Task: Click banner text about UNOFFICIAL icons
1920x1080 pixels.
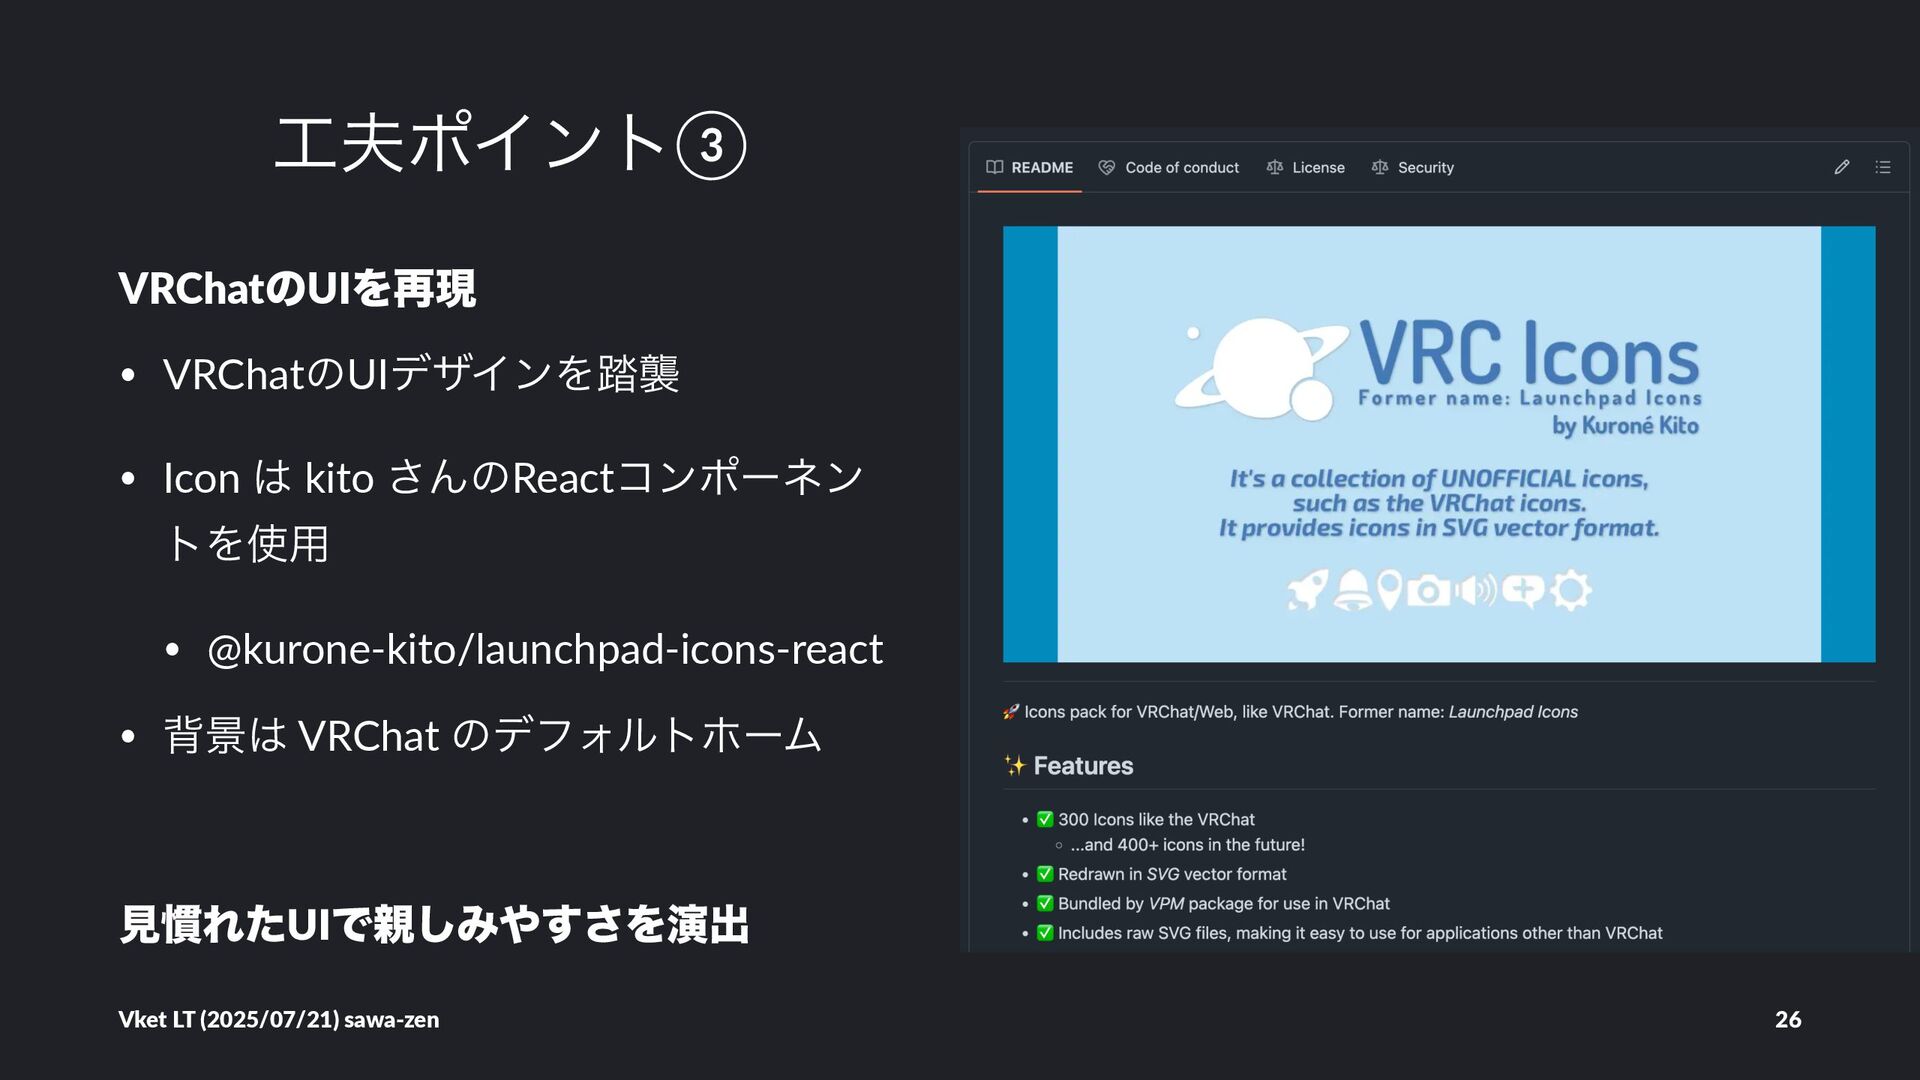Action: (1439, 491)
